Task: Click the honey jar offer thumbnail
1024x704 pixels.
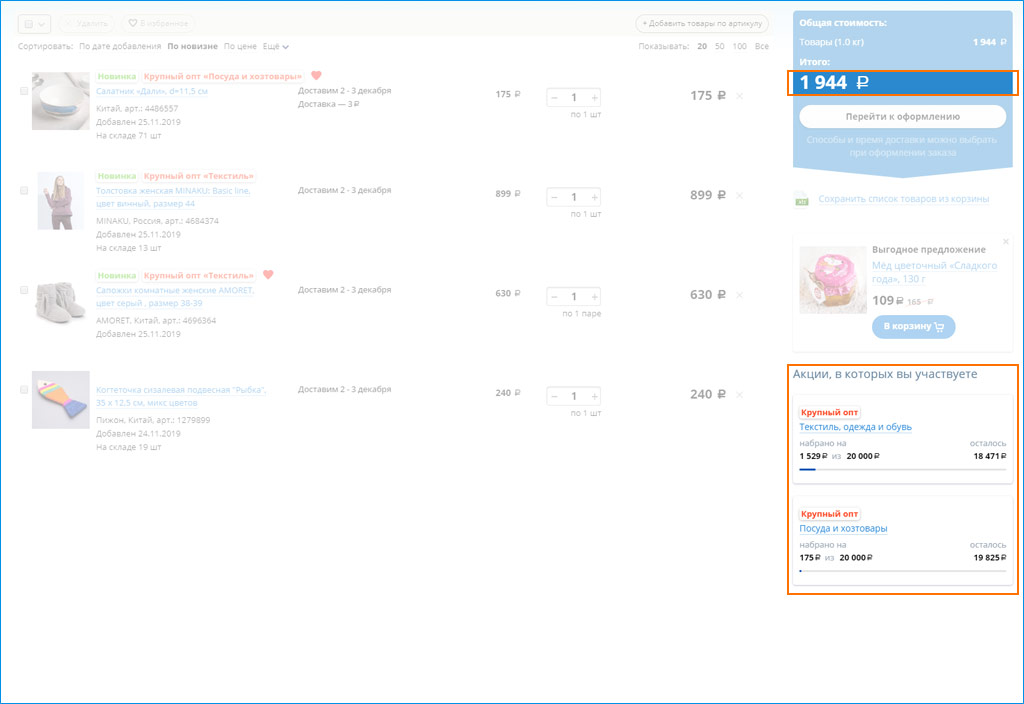Action: coord(833,280)
